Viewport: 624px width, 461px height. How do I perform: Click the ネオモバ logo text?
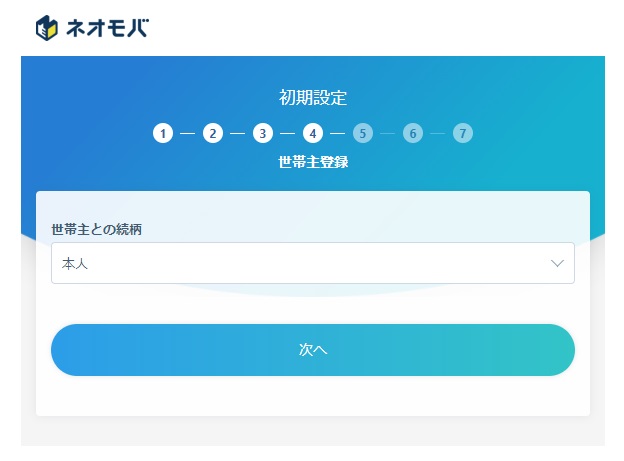[106, 27]
